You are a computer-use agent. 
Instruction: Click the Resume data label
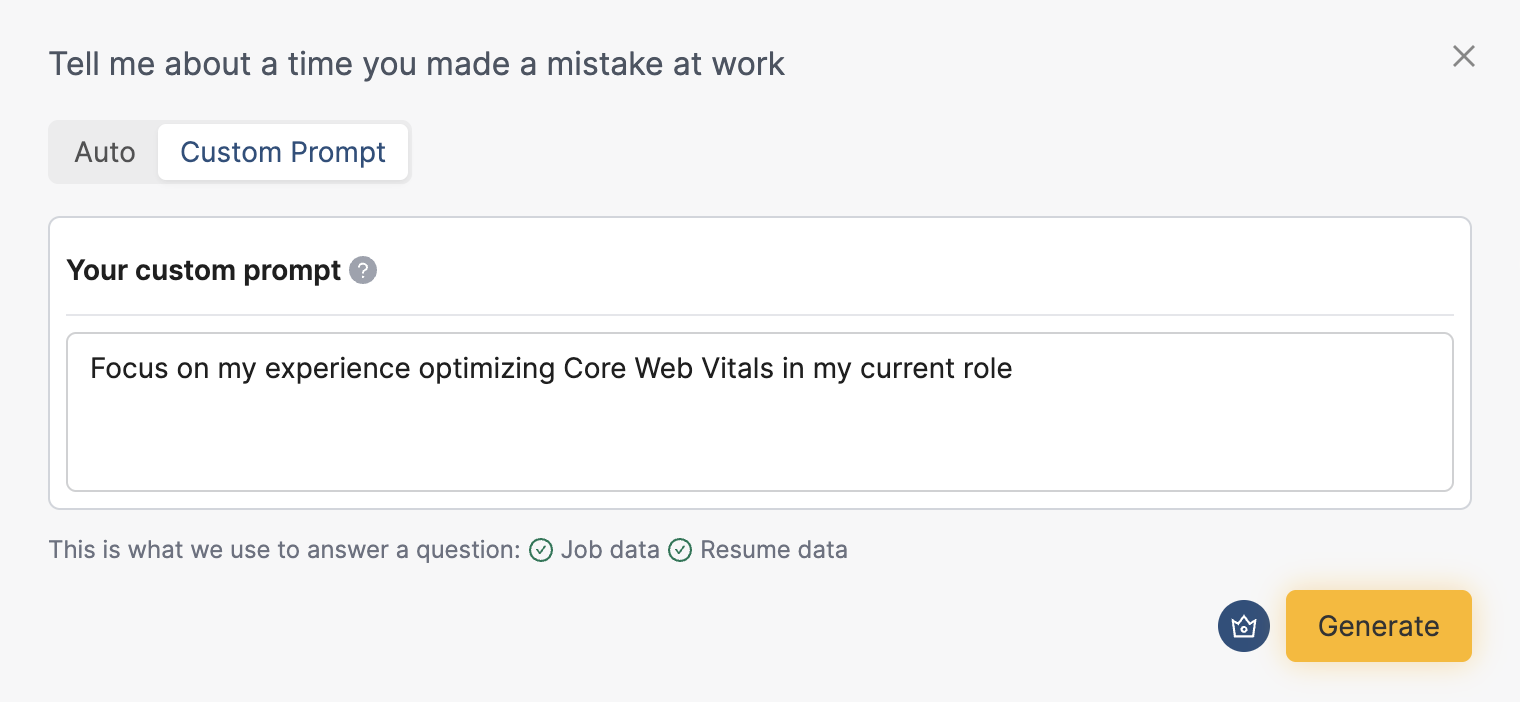(773, 550)
